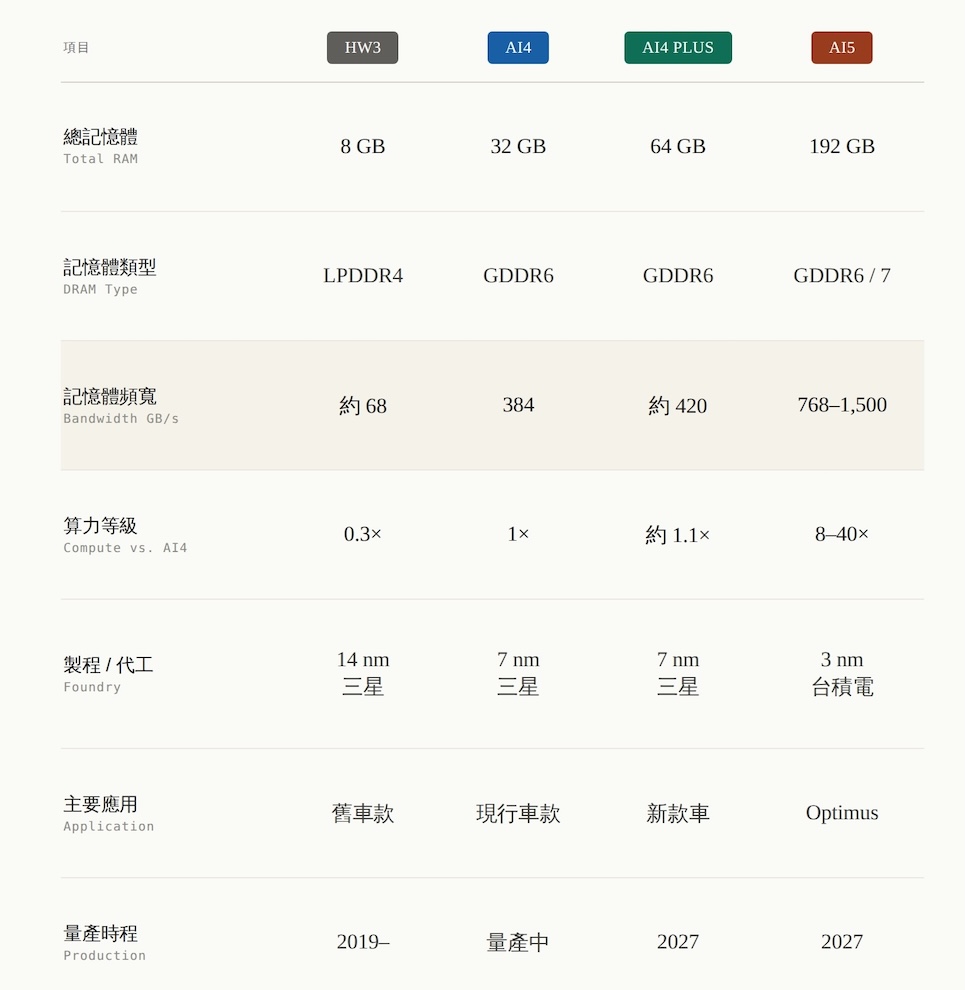Click the 量產中 production status cell

point(517,942)
